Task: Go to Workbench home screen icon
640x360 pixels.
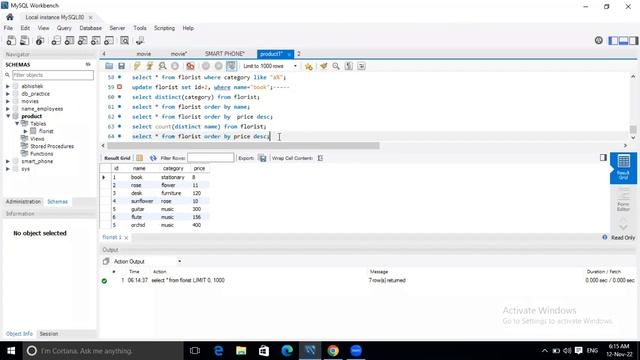Action: (x=10, y=17)
